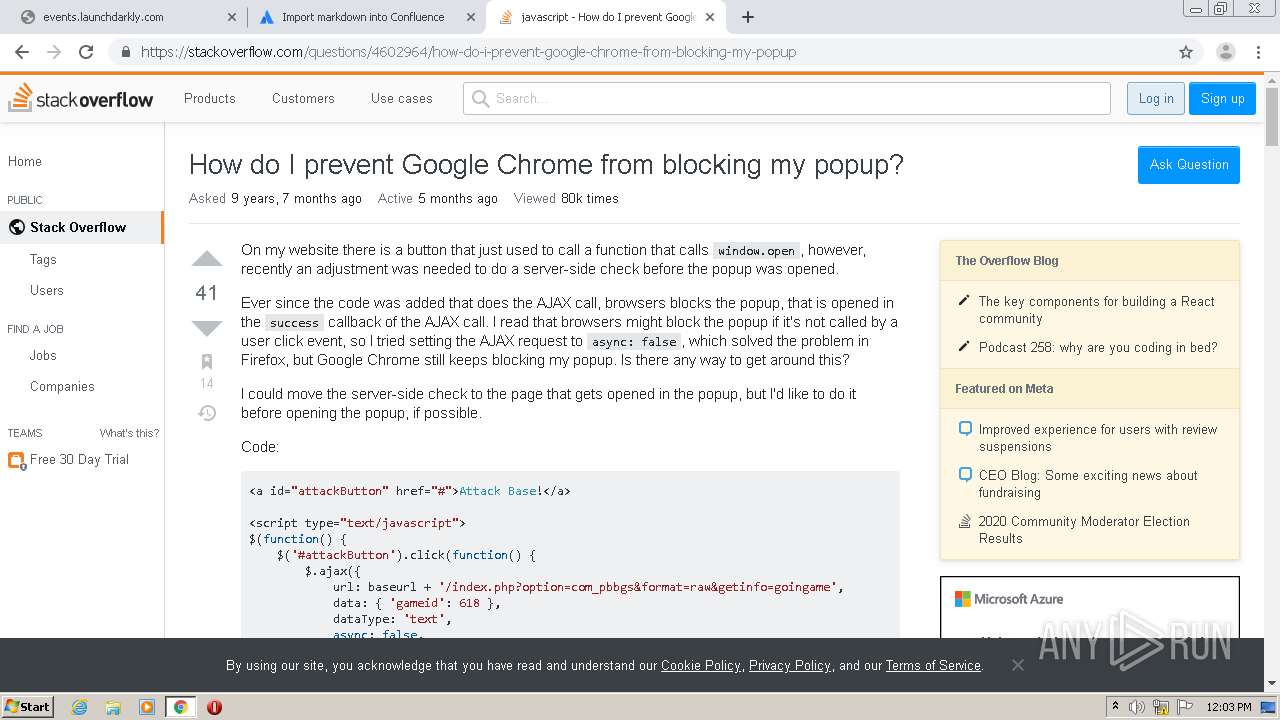The image size is (1280, 720).
Task: Open the Cookie Policy link
Action: pyautogui.click(x=701, y=665)
